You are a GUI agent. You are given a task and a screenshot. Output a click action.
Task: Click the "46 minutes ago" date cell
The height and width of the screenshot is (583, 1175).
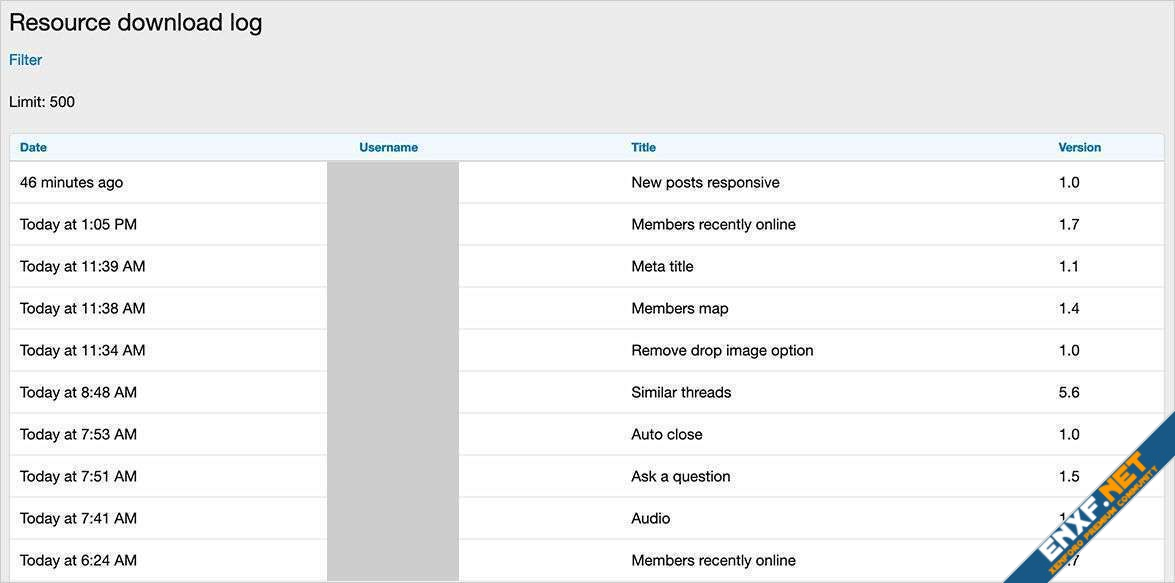point(71,183)
